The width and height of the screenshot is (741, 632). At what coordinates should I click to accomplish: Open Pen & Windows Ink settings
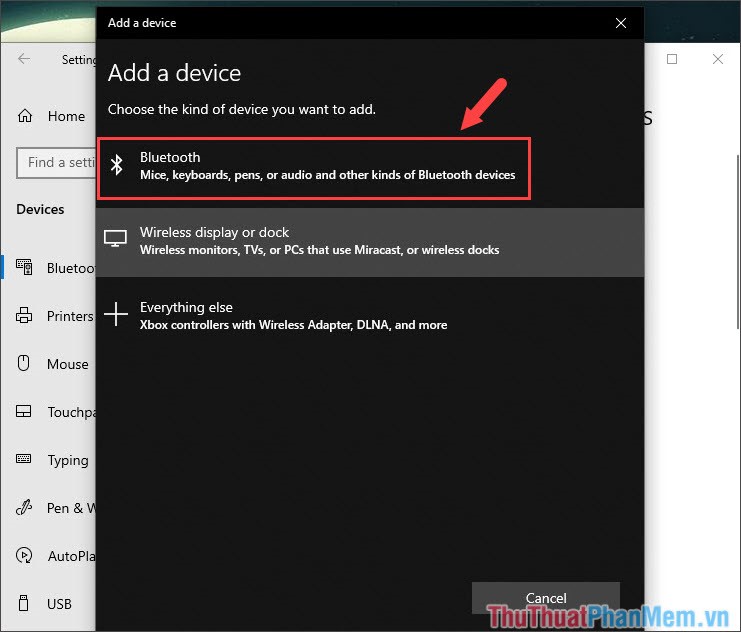[x=50, y=508]
